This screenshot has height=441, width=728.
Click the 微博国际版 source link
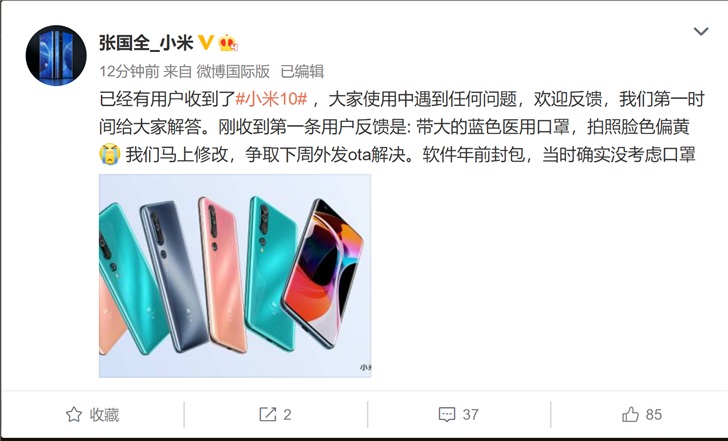point(233,71)
